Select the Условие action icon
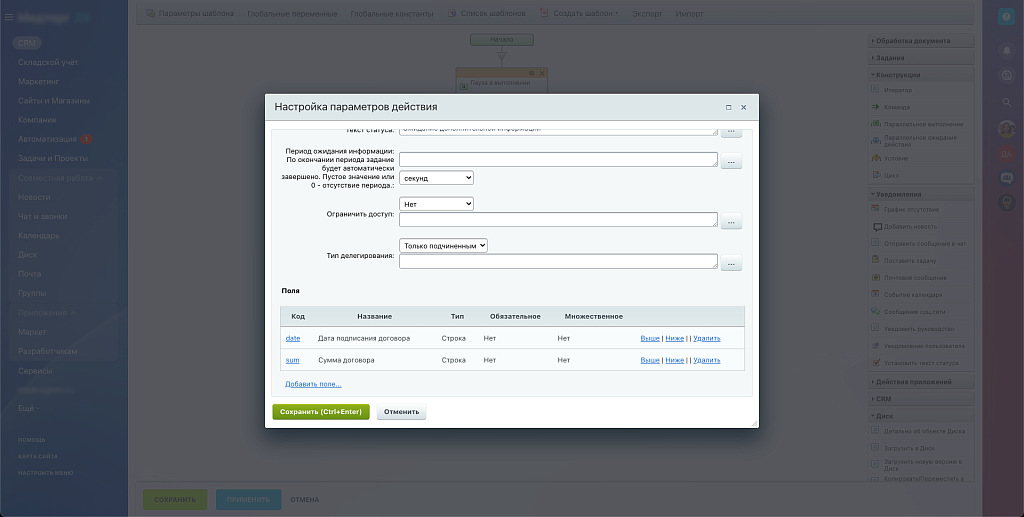Viewport: 1024px width, 517px height. [x=876, y=157]
